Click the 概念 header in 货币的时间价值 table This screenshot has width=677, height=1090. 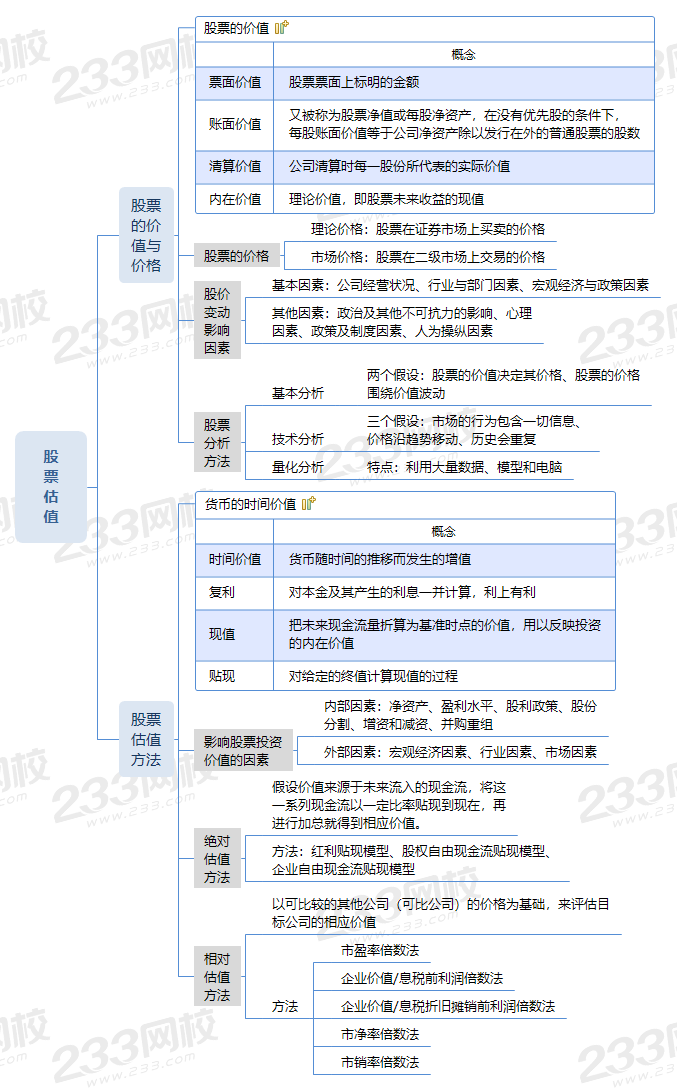pyautogui.click(x=443, y=531)
